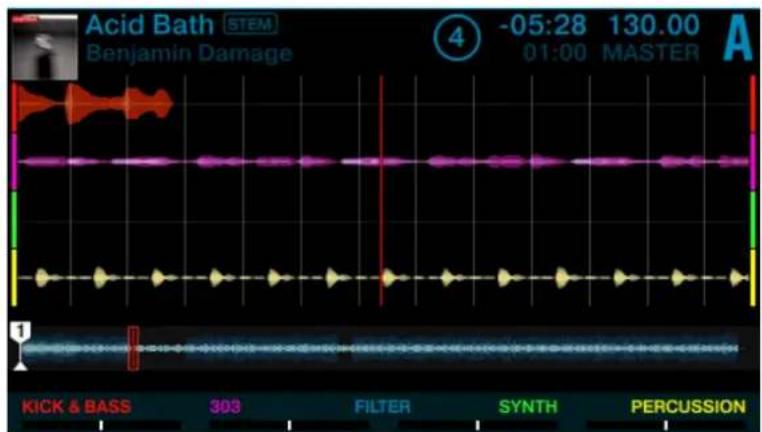762x432 pixels.
Task: Click the slider under PERCUSSION
Action: coord(666,426)
